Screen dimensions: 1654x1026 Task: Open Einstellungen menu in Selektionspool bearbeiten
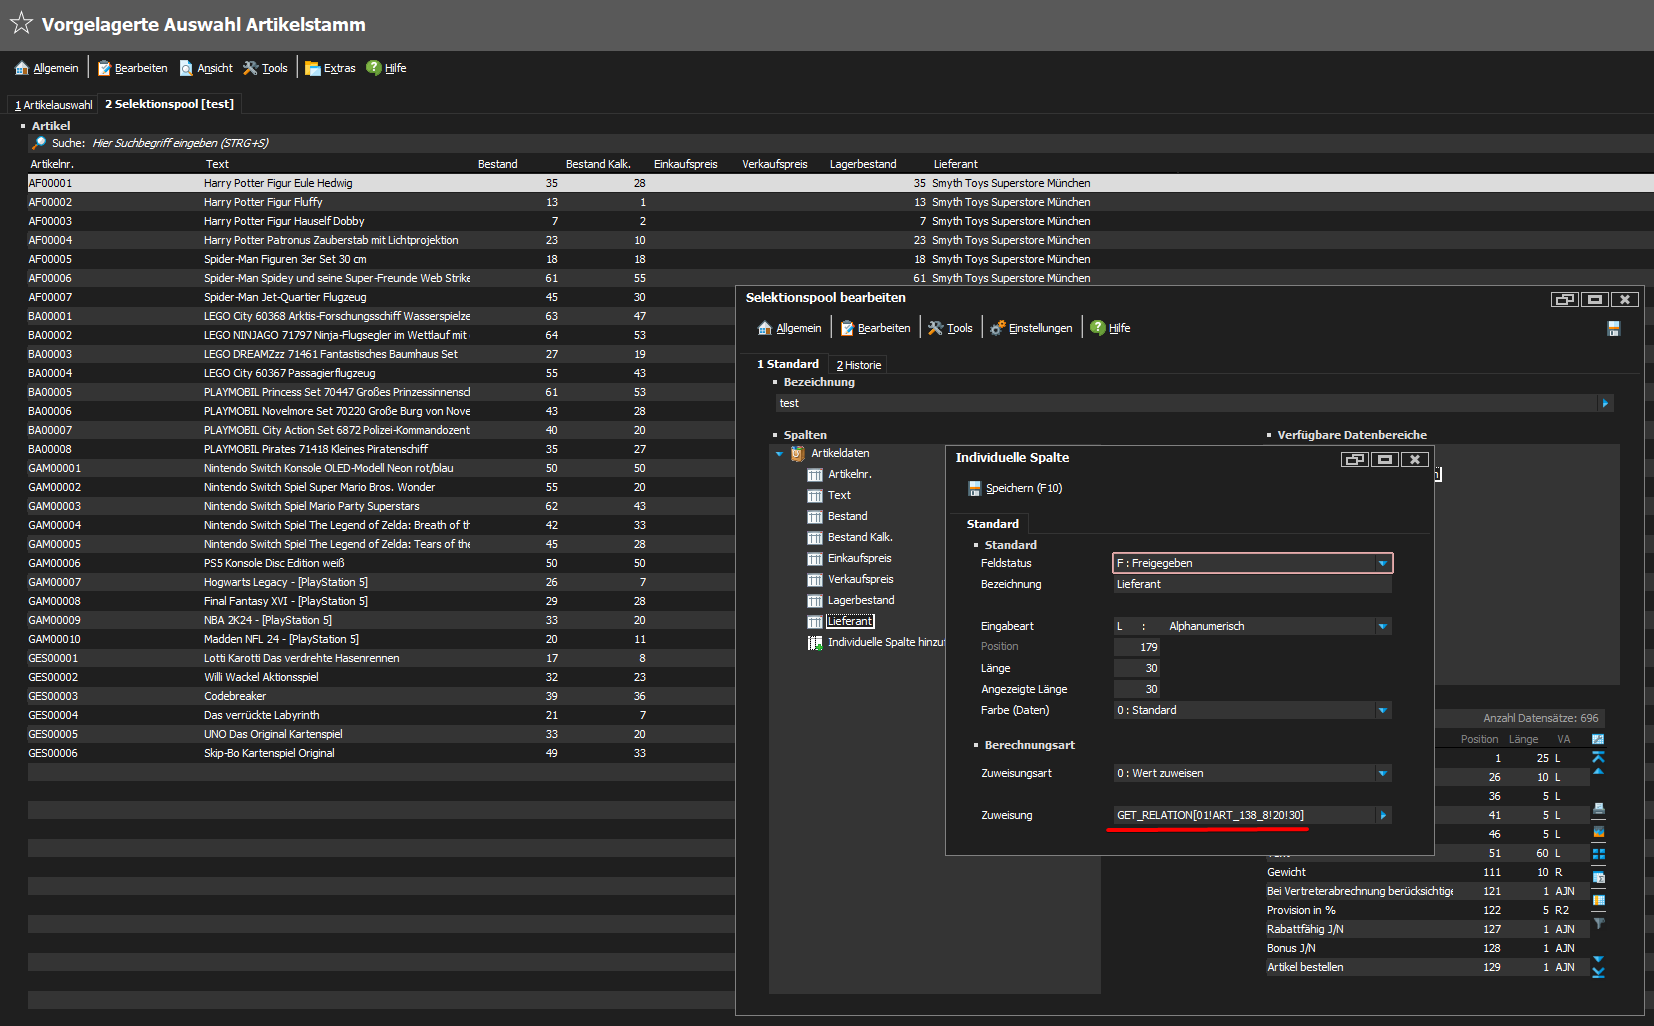tap(1031, 328)
